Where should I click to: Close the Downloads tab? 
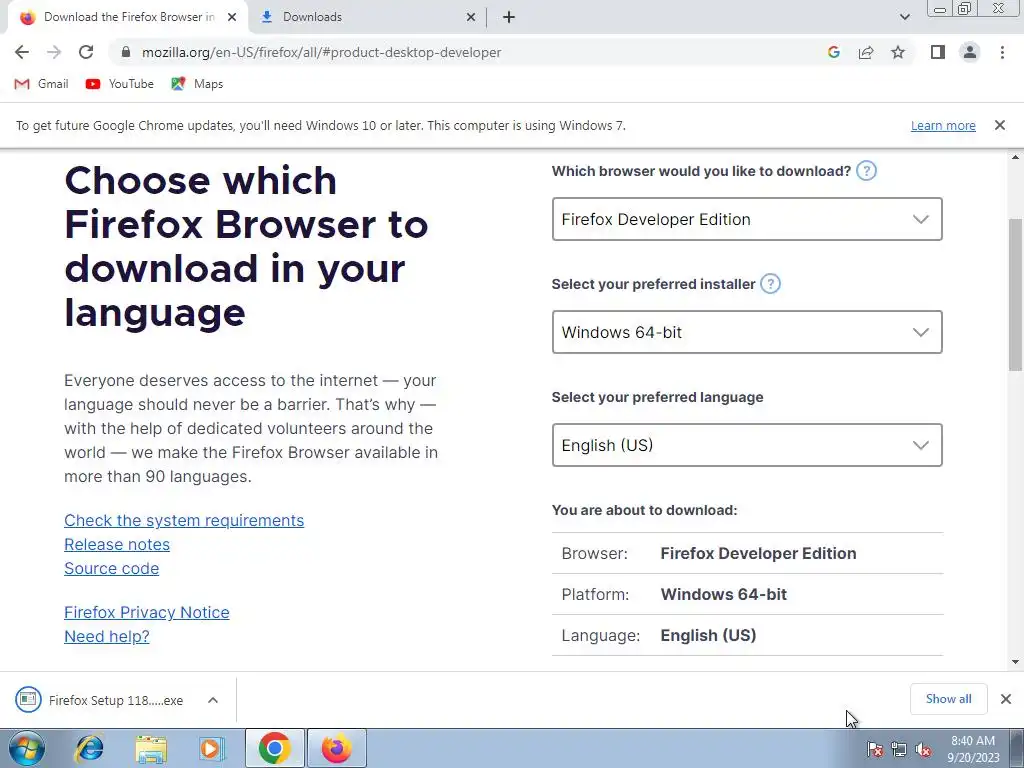coord(471,17)
